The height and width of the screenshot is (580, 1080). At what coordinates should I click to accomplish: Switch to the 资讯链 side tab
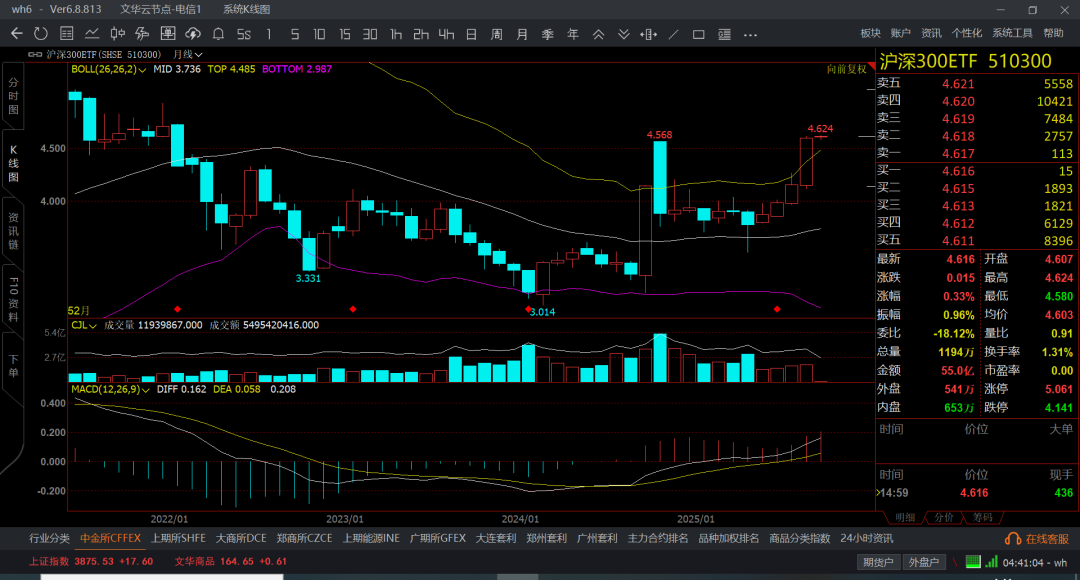(13, 231)
